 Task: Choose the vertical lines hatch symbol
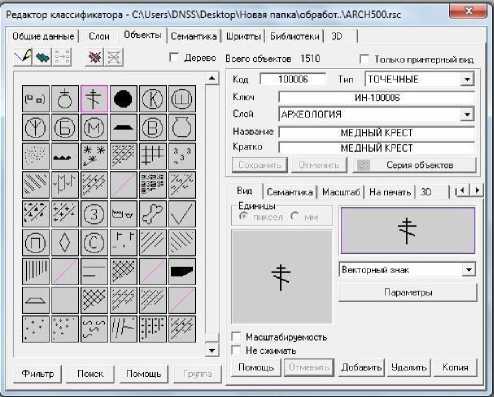36,271
